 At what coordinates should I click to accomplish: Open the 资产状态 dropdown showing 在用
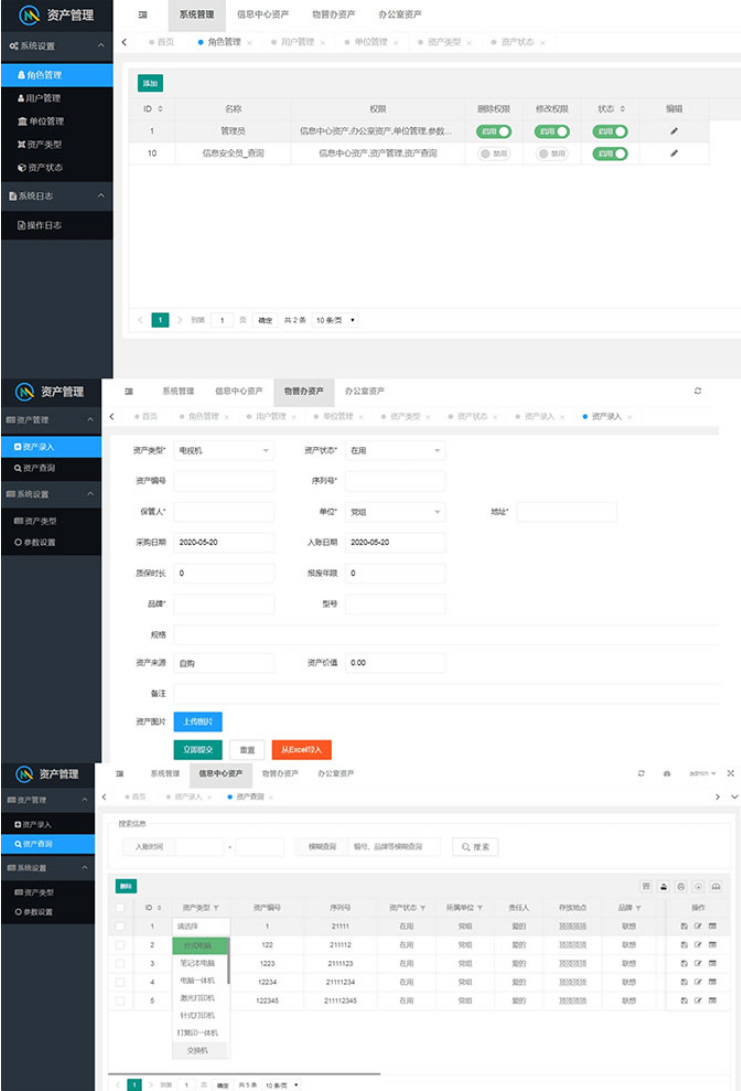(x=394, y=451)
